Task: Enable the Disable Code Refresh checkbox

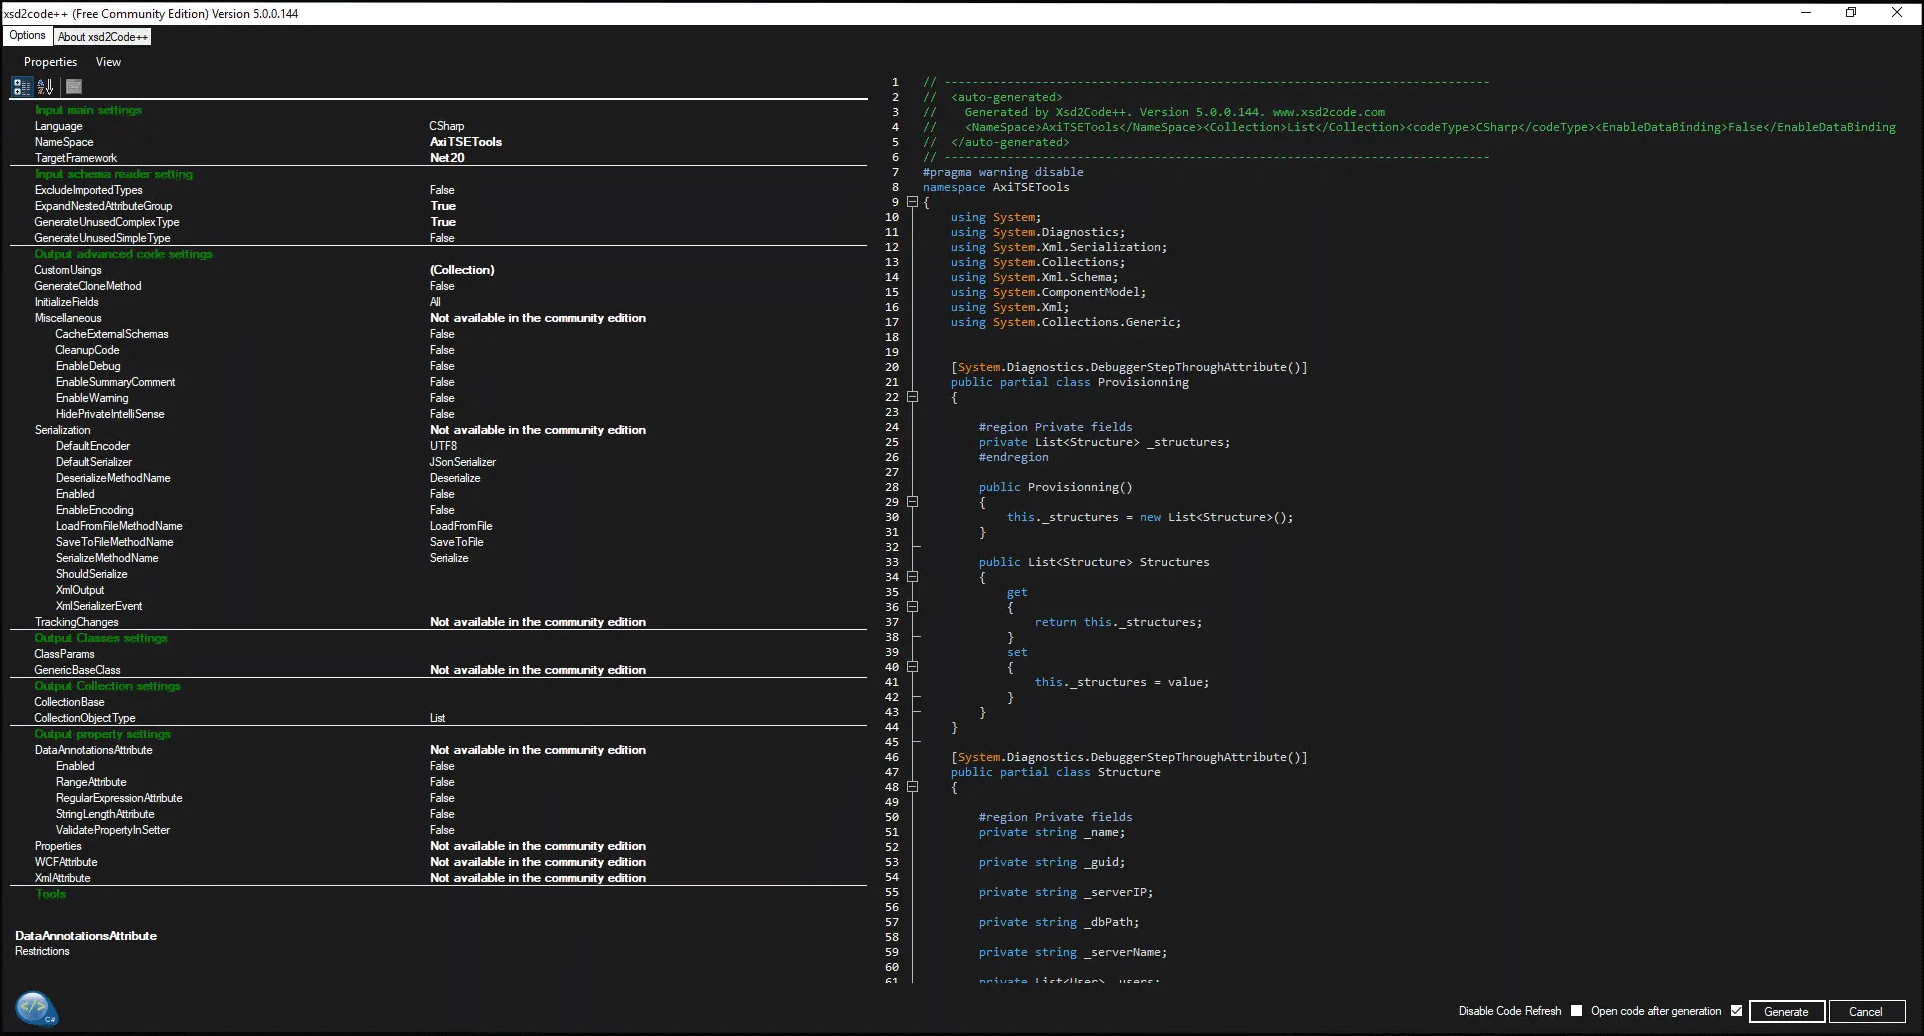Action: [1577, 1011]
